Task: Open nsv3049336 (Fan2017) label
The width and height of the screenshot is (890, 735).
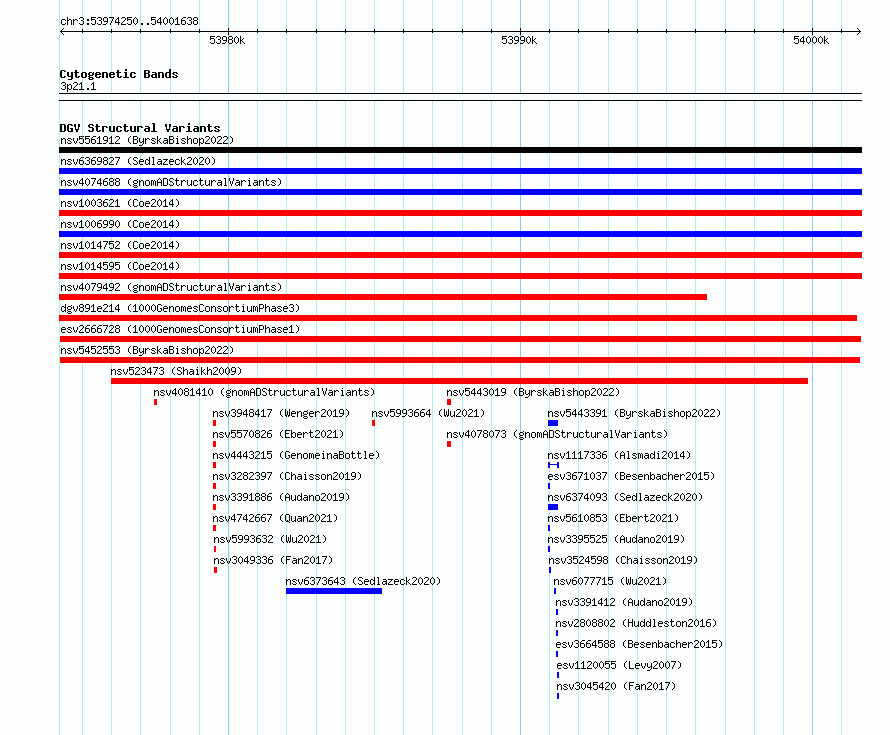Action: coord(273,560)
